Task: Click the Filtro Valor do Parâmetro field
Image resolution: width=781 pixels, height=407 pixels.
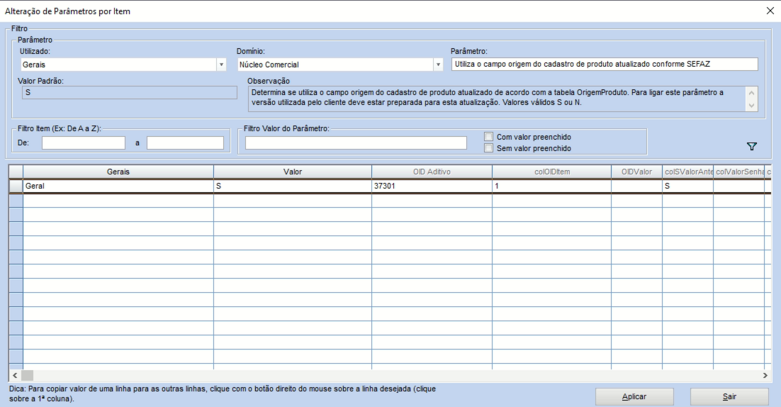Action: pyautogui.click(x=355, y=143)
